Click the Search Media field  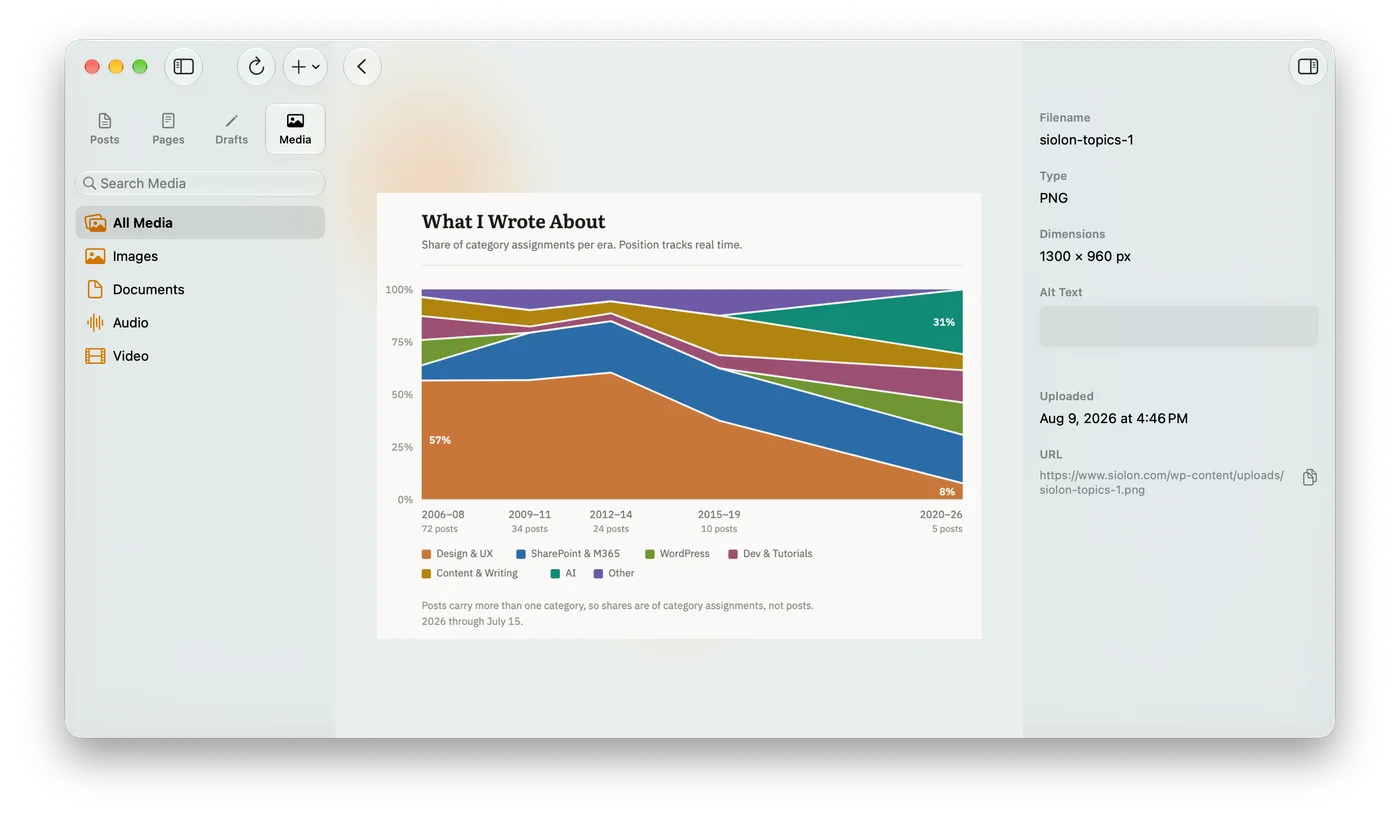[200, 183]
